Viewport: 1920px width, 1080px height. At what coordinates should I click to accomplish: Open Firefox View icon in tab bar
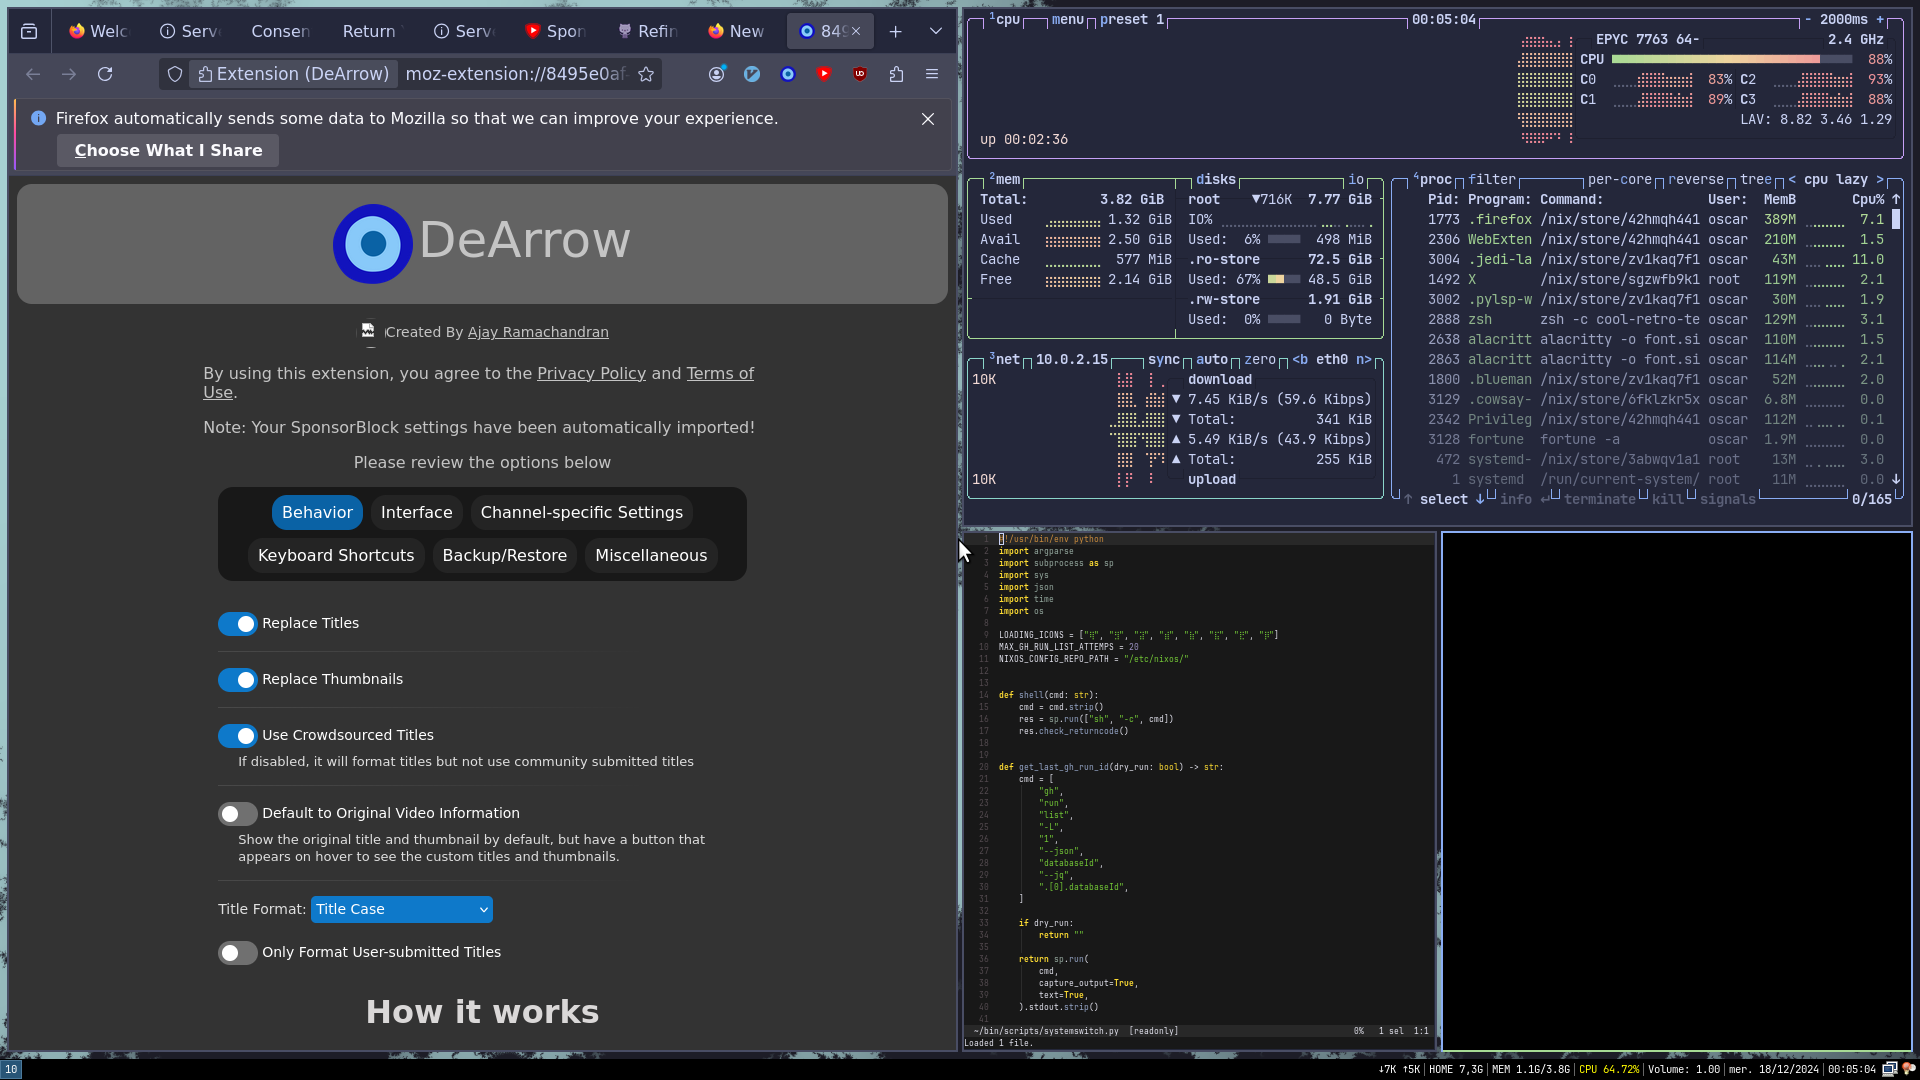click(29, 32)
